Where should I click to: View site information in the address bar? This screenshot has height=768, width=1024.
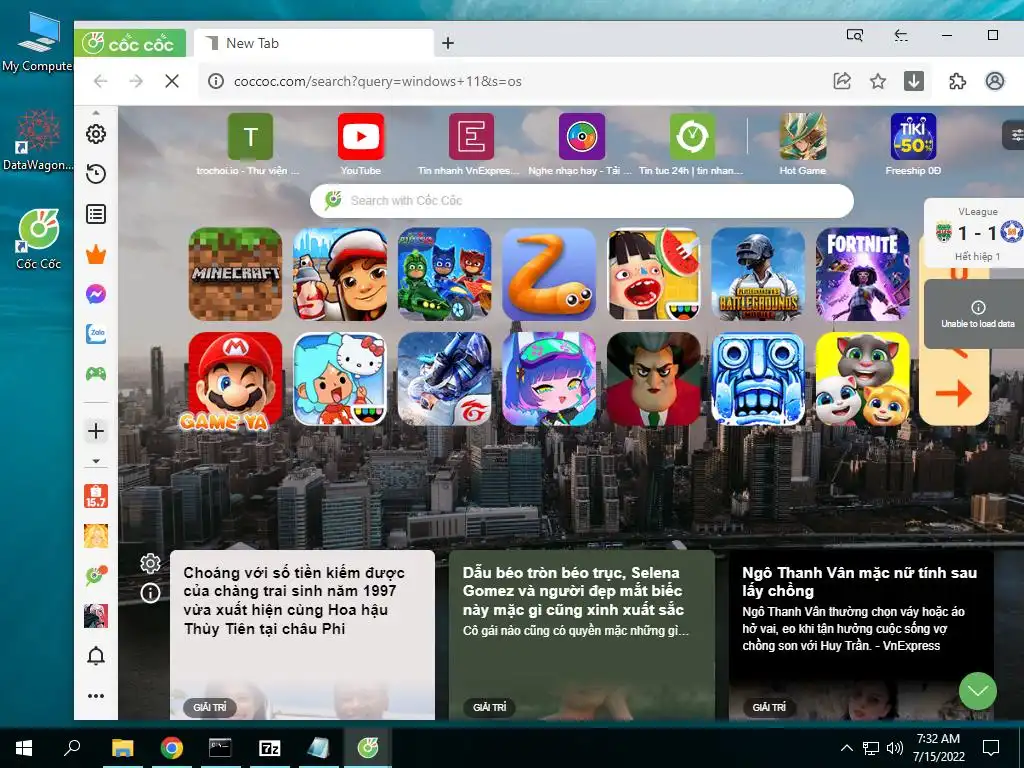[216, 81]
